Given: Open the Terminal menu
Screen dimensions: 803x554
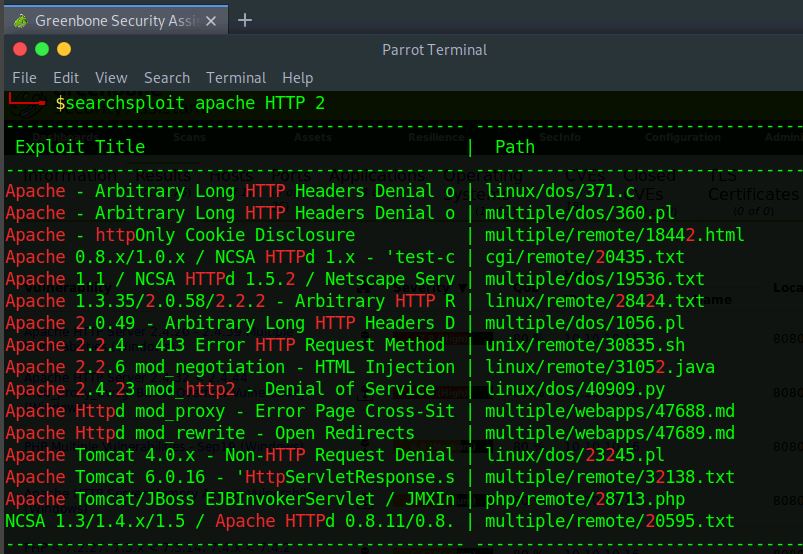Looking at the screenshot, I should tap(236, 78).
